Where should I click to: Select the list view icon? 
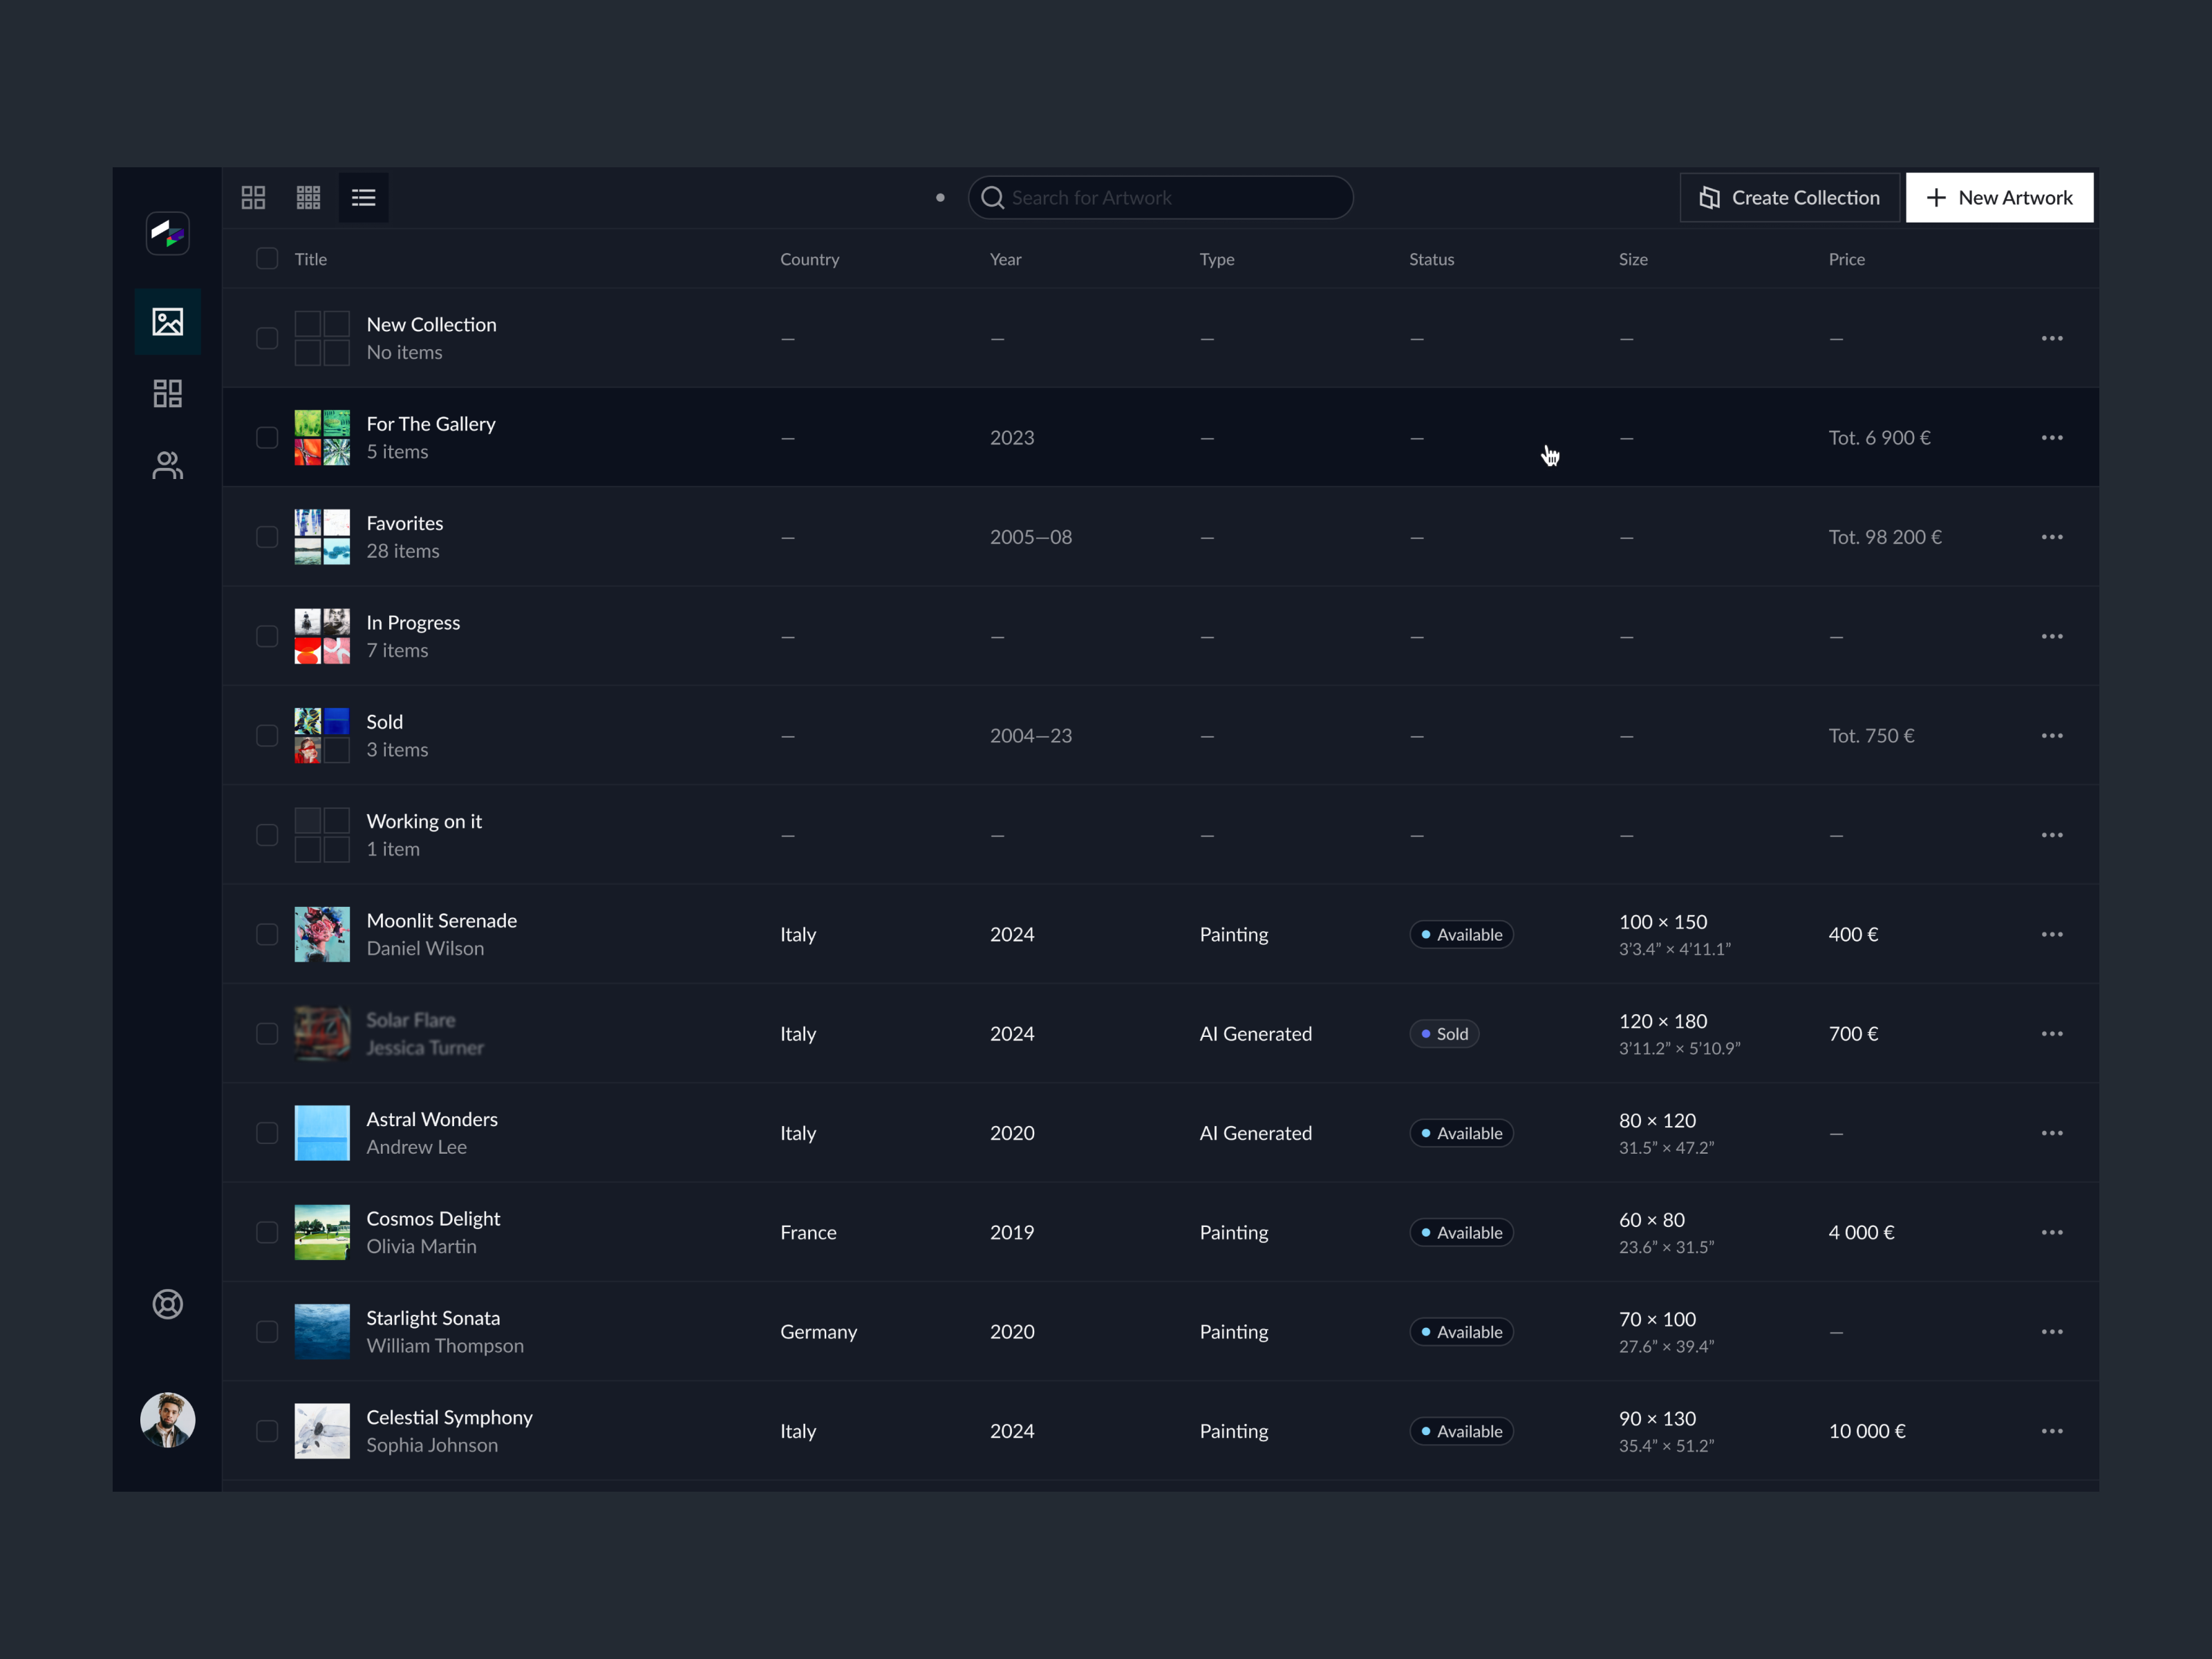(x=363, y=197)
